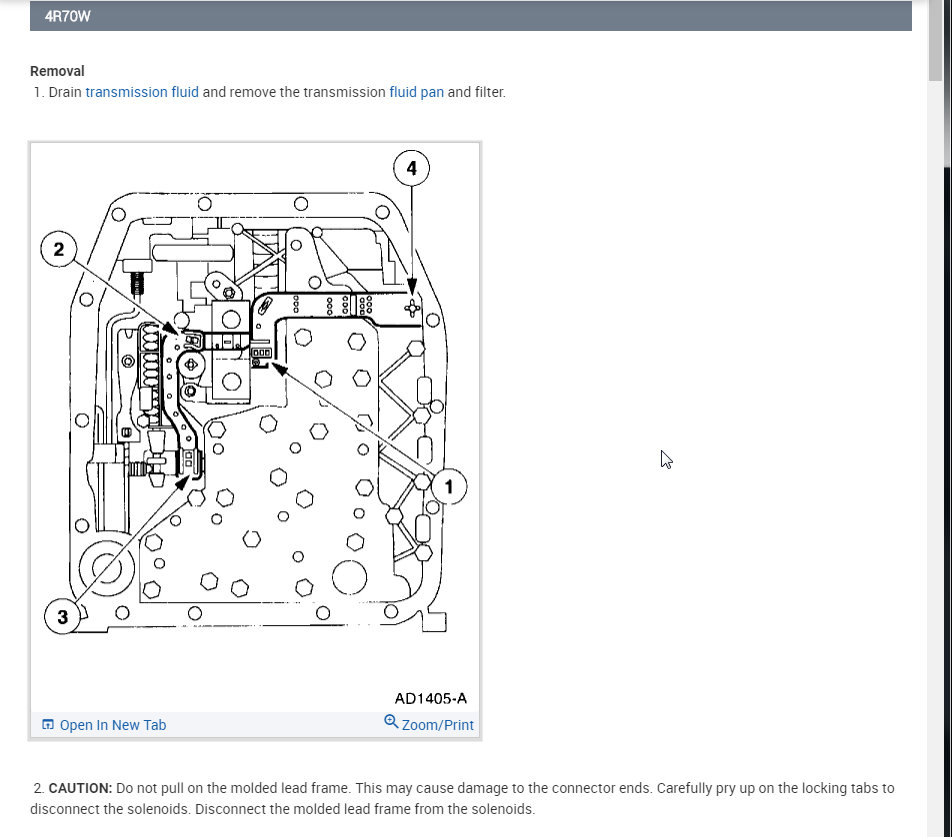Image resolution: width=952 pixels, height=837 pixels.
Task: Click callout number 4 in the diagram
Action: click(x=412, y=168)
